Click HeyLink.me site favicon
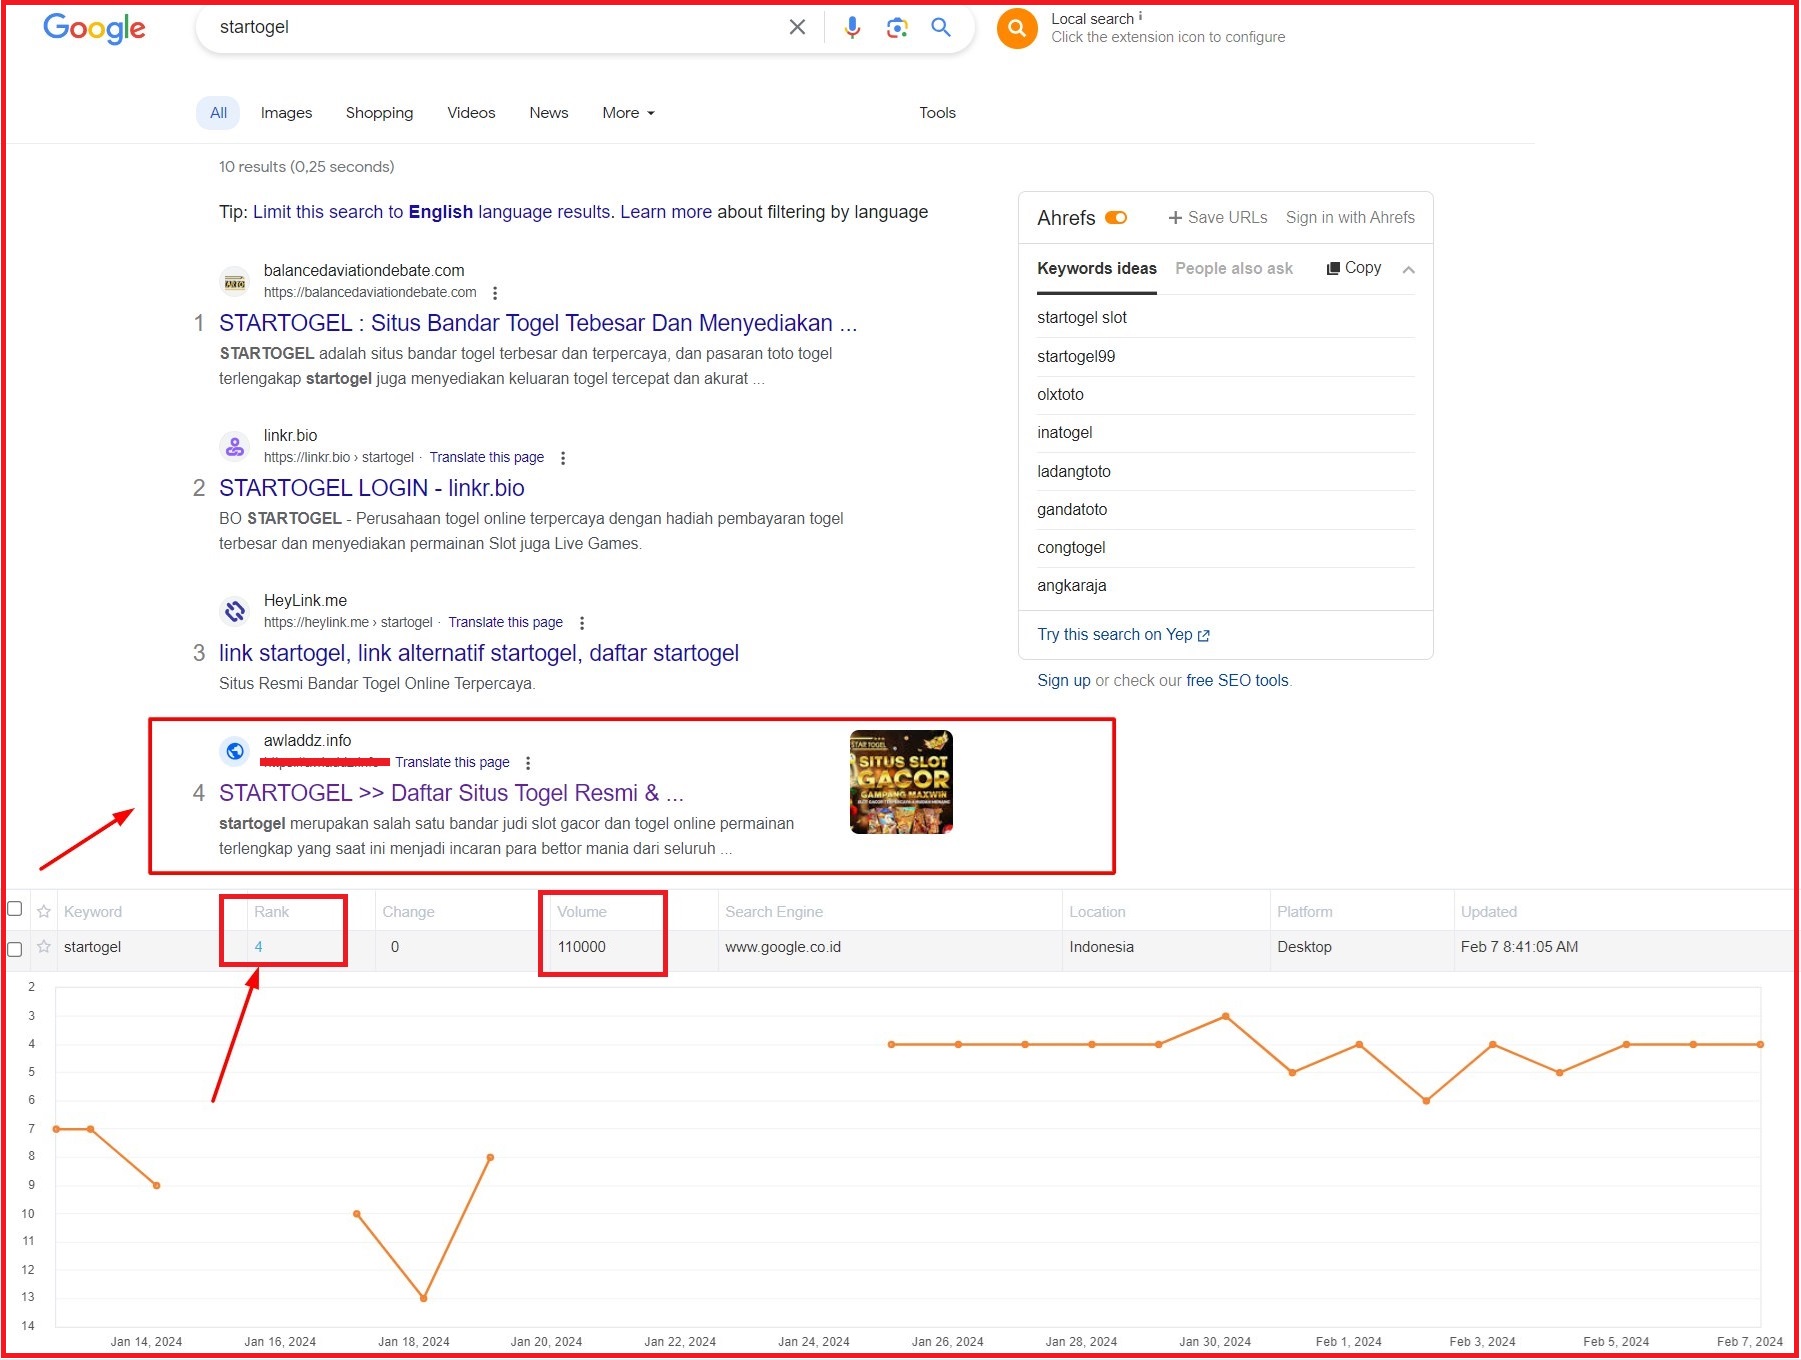Image resolution: width=1801 pixels, height=1360 pixels. 235,611
